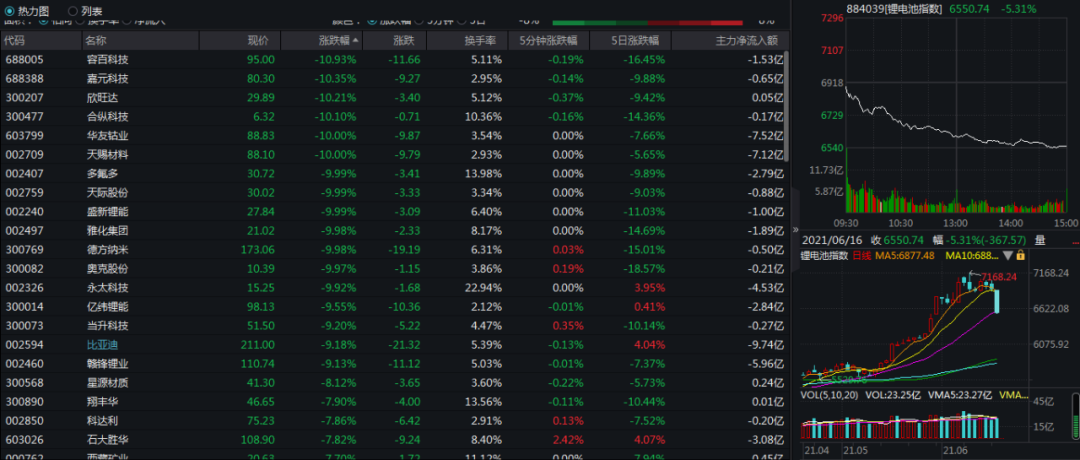Image resolution: width=1080 pixels, height=460 pixels.
Task: Click the sort arrow on 涨跌幅 column
Action: 353,41
